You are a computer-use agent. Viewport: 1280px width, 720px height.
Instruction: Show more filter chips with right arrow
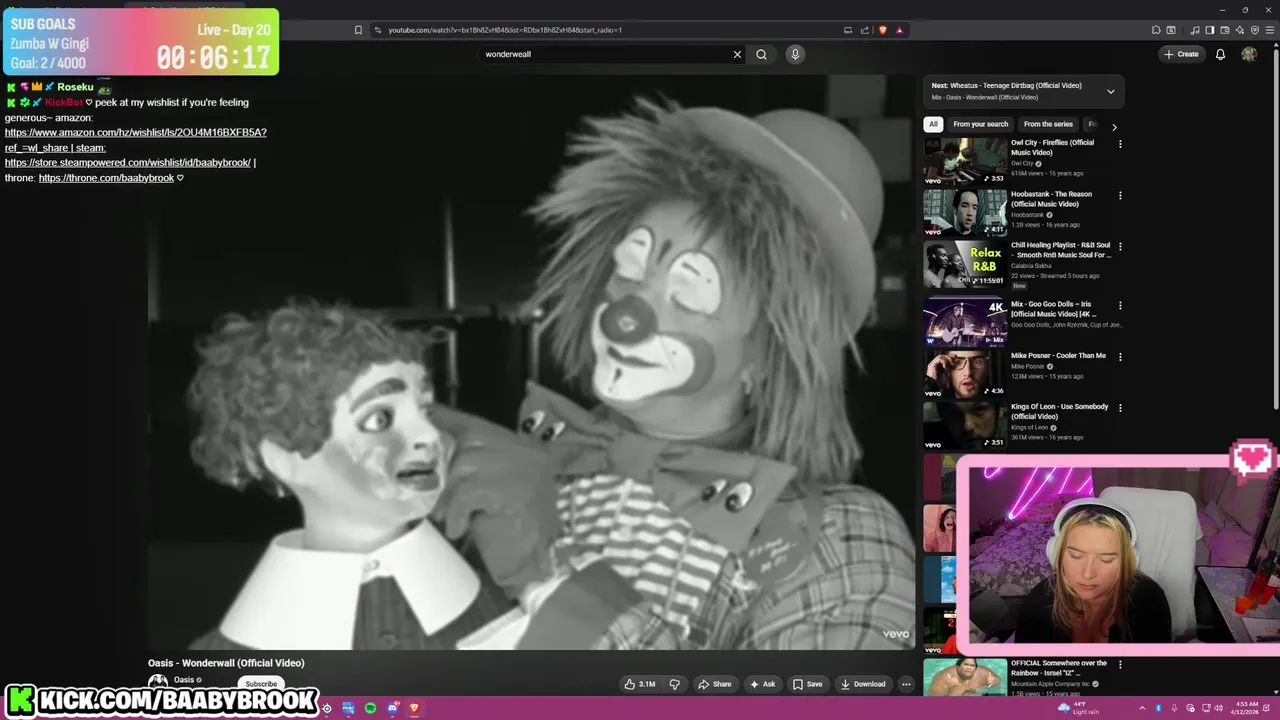pos(1114,126)
